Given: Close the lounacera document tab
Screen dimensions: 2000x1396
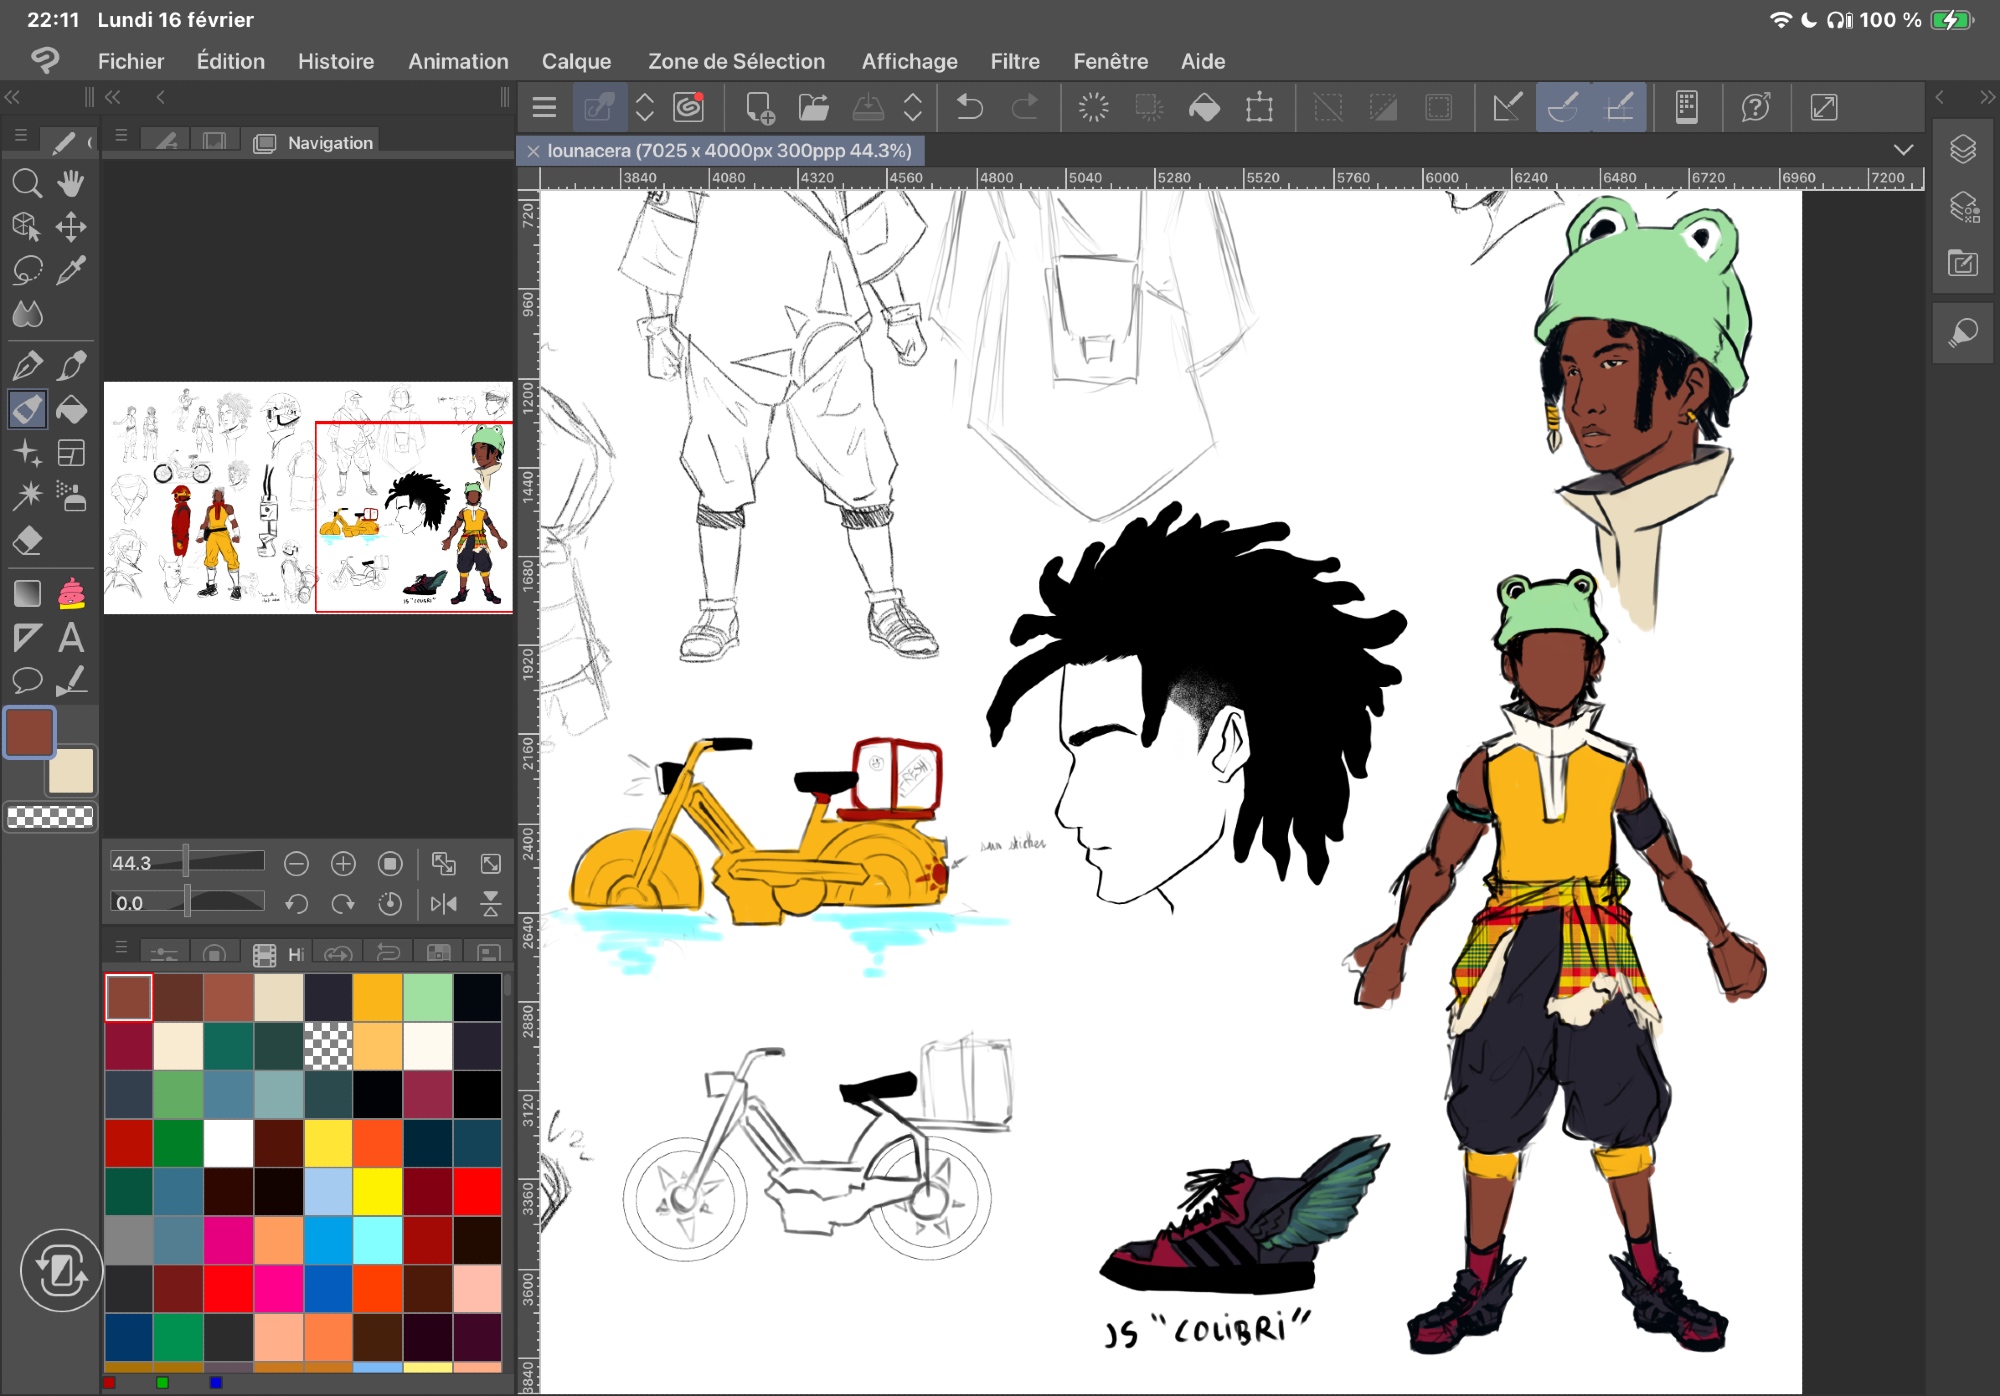Looking at the screenshot, I should click(533, 151).
